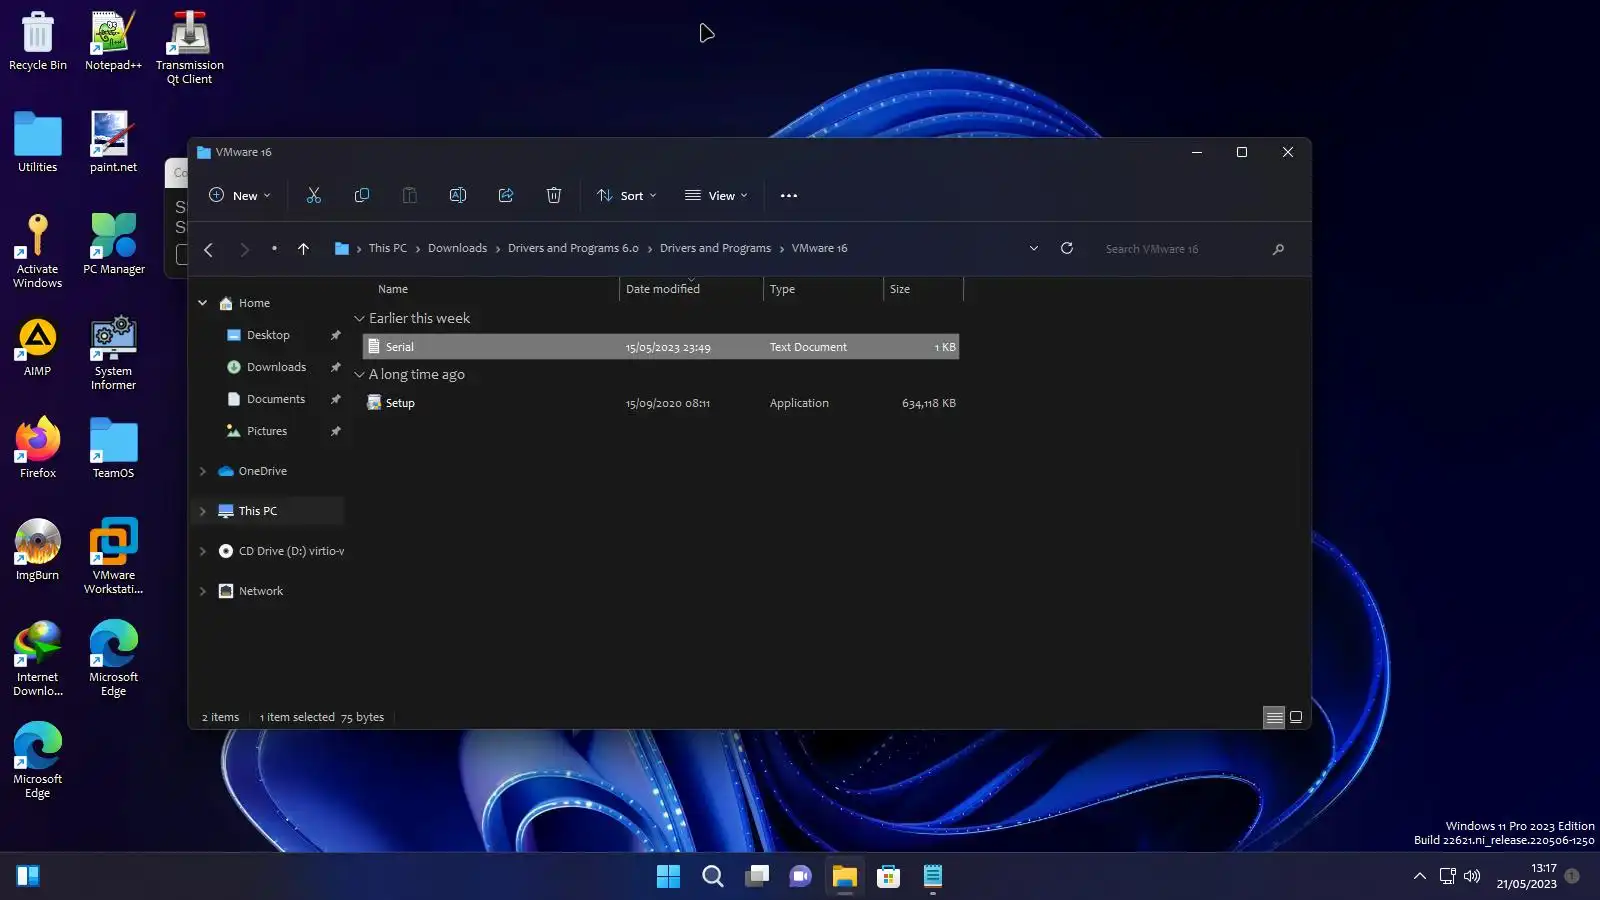The width and height of the screenshot is (1600, 900).
Task: Jump to 'Drivers and Programs 6.0' breadcrumb
Action: click(x=573, y=249)
